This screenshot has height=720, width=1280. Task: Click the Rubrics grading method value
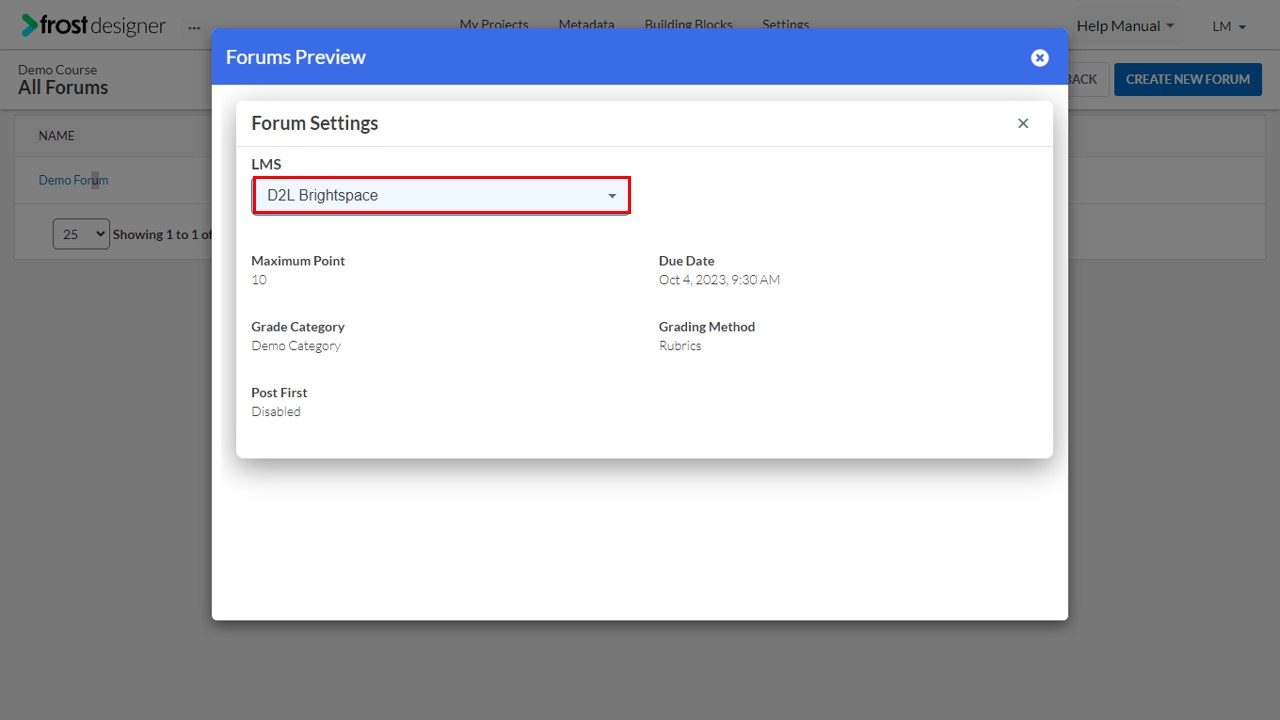[680, 346]
